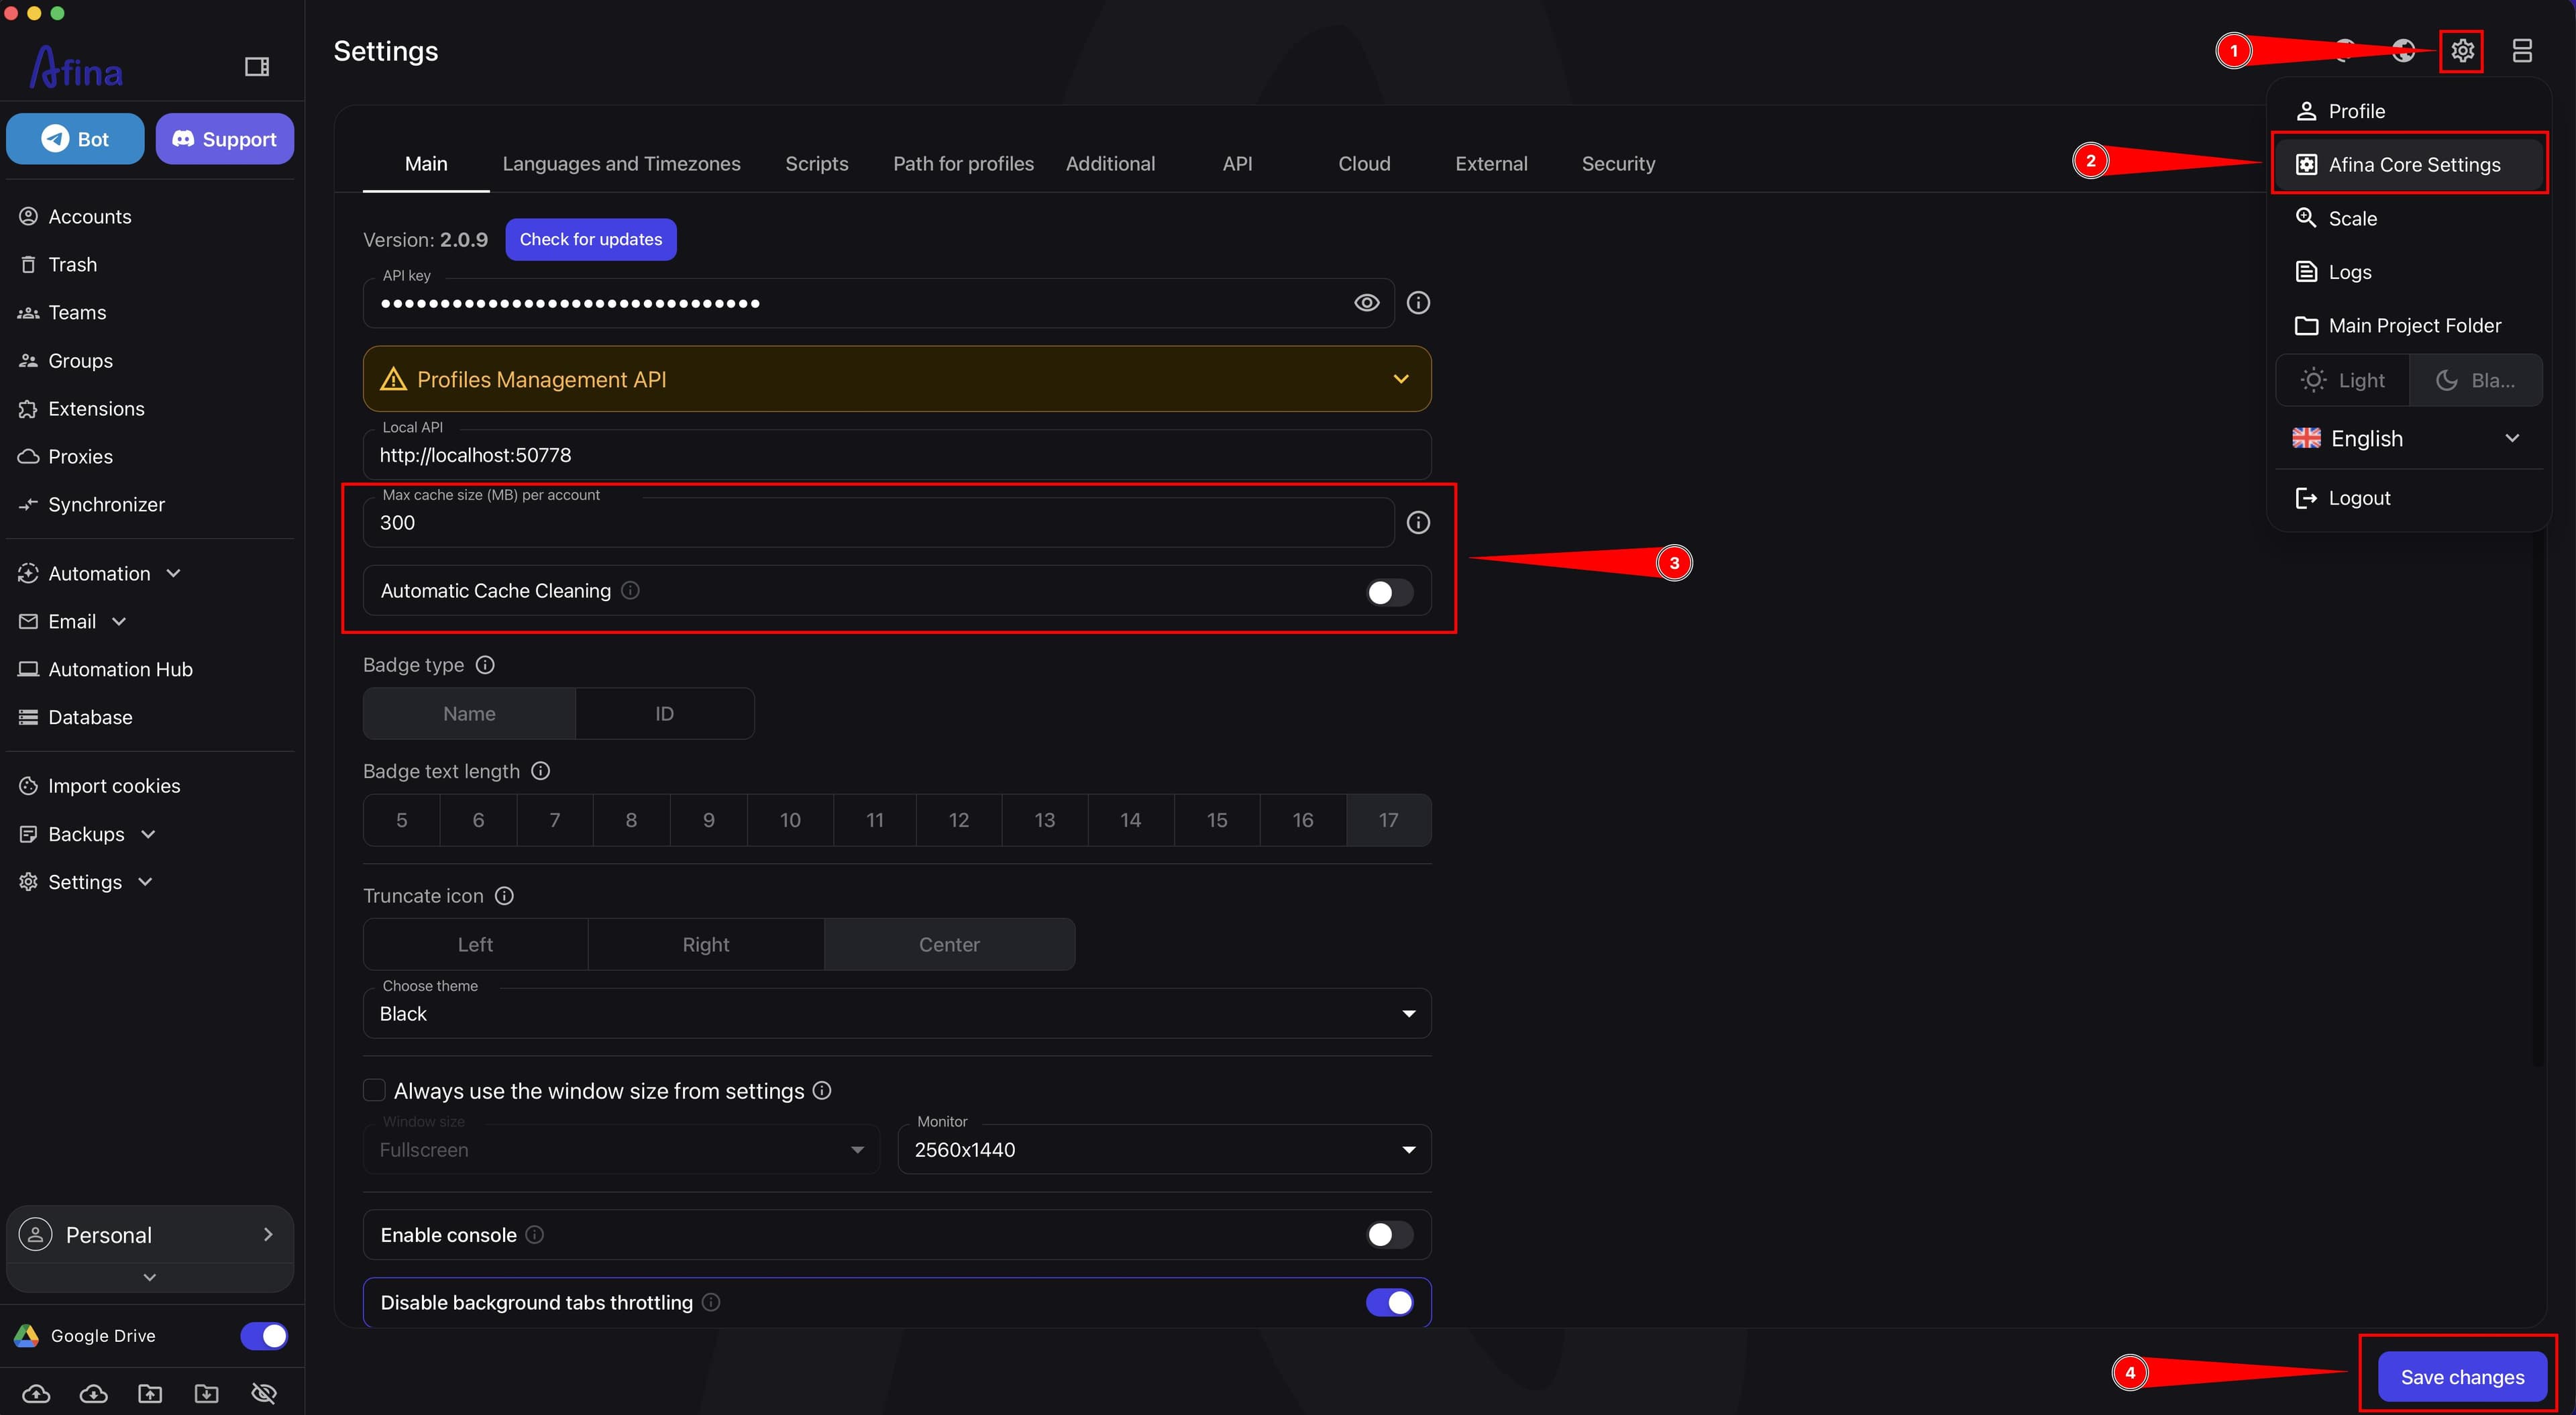This screenshot has height=1415, width=2576.
Task: Click the folder download icon
Action: (x=207, y=1393)
